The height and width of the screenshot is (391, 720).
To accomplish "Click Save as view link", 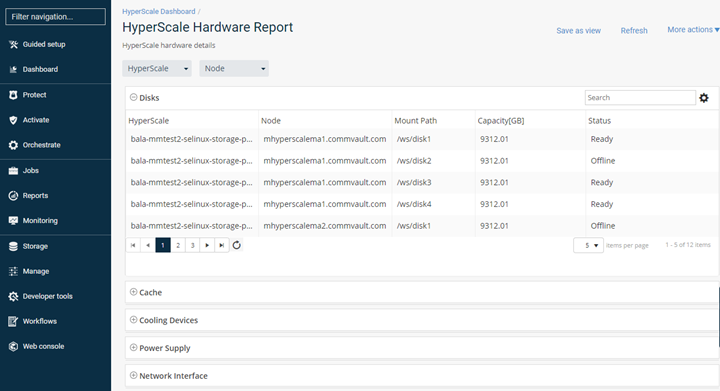I will coord(579,31).
